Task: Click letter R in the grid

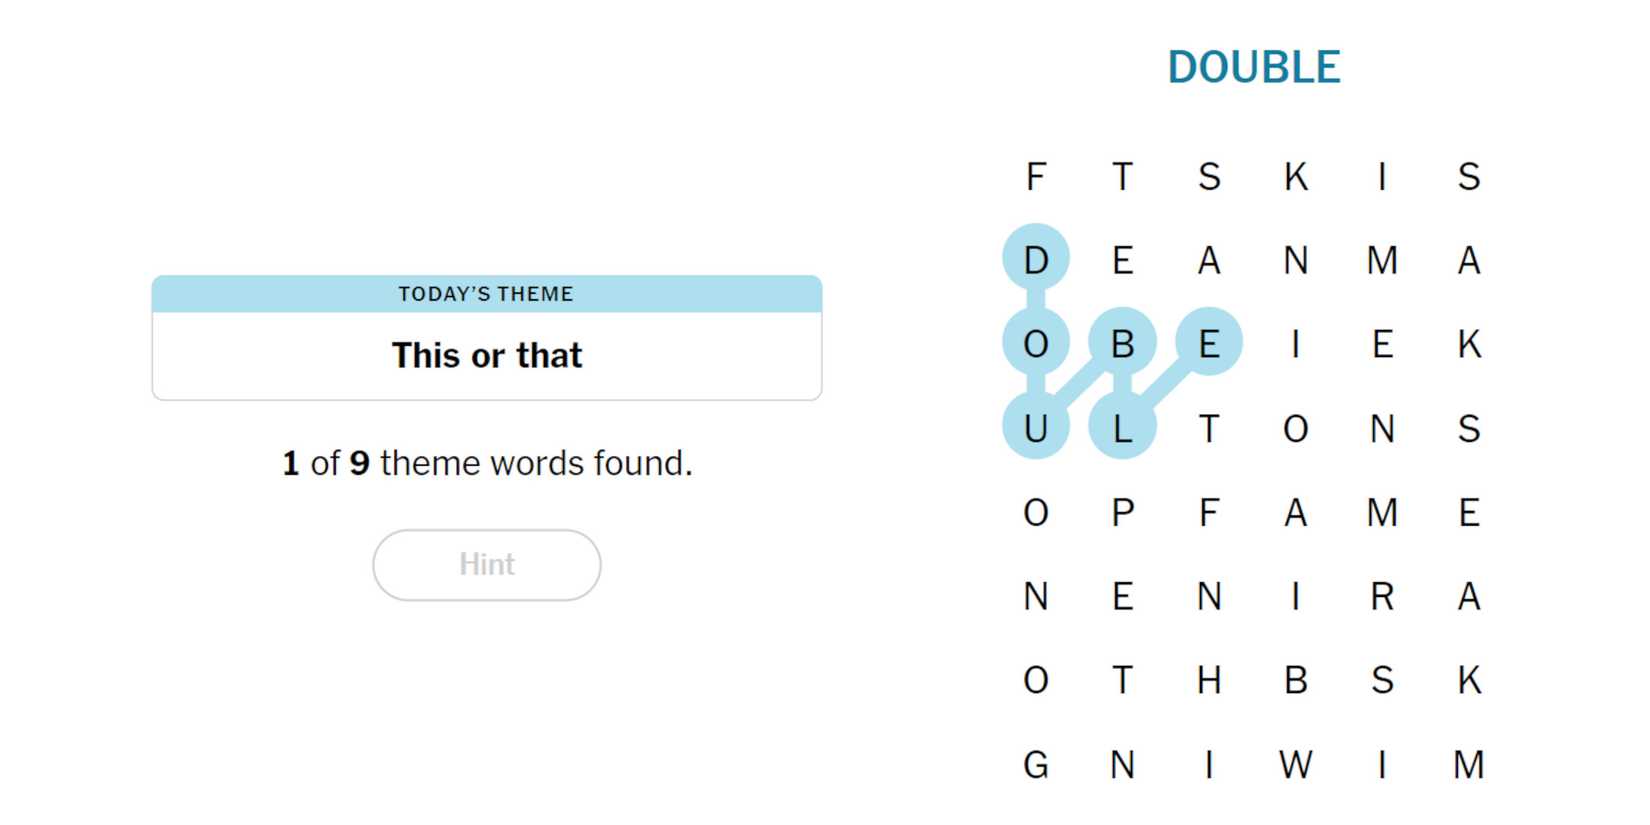Action: tap(1382, 596)
